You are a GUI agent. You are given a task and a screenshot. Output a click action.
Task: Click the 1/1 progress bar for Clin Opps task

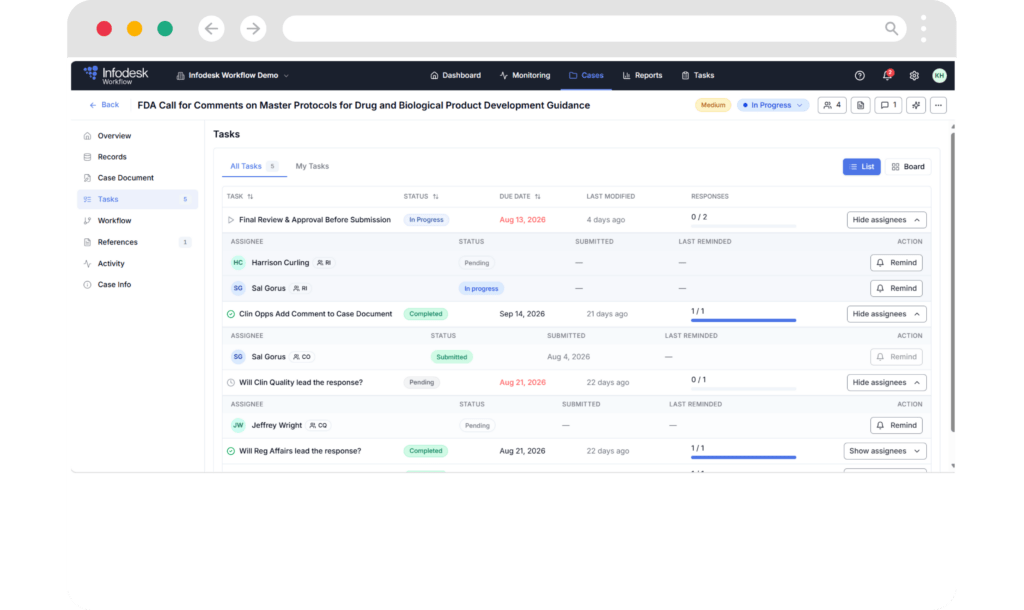pyautogui.click(x=743, y=320)
